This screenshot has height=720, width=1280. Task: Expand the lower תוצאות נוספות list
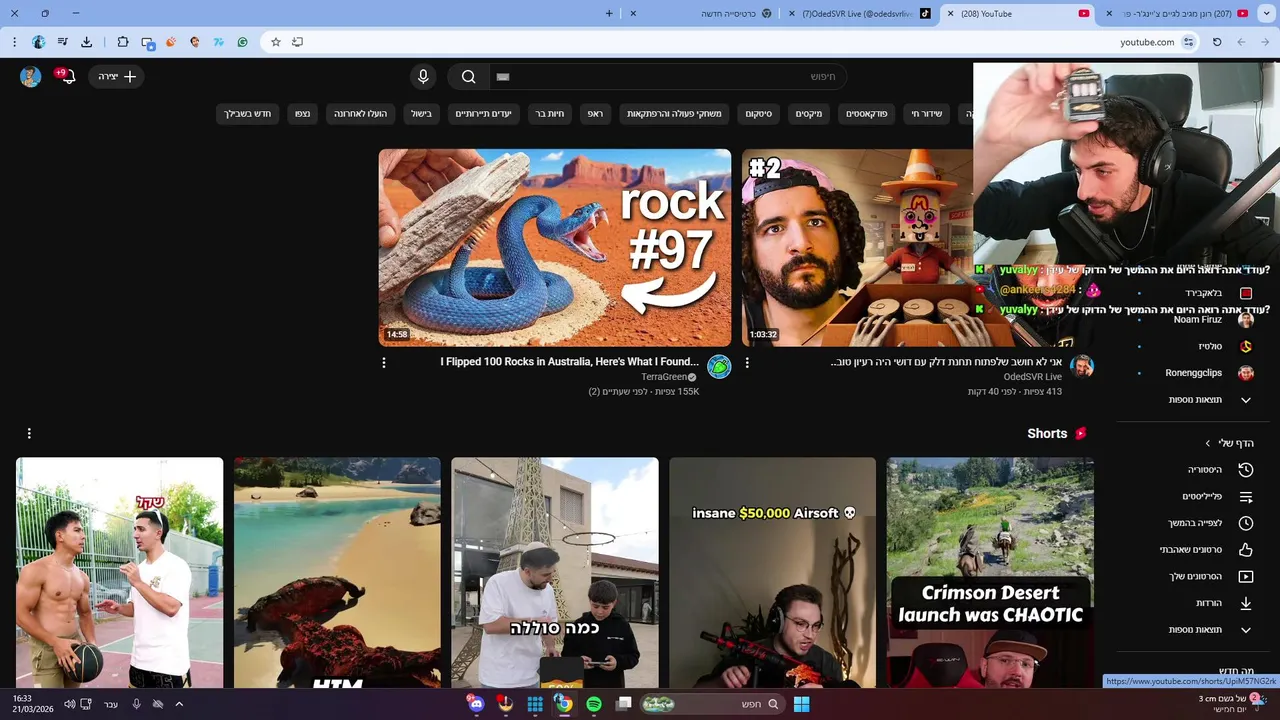pyautogui.click(x=1197, y=630)
